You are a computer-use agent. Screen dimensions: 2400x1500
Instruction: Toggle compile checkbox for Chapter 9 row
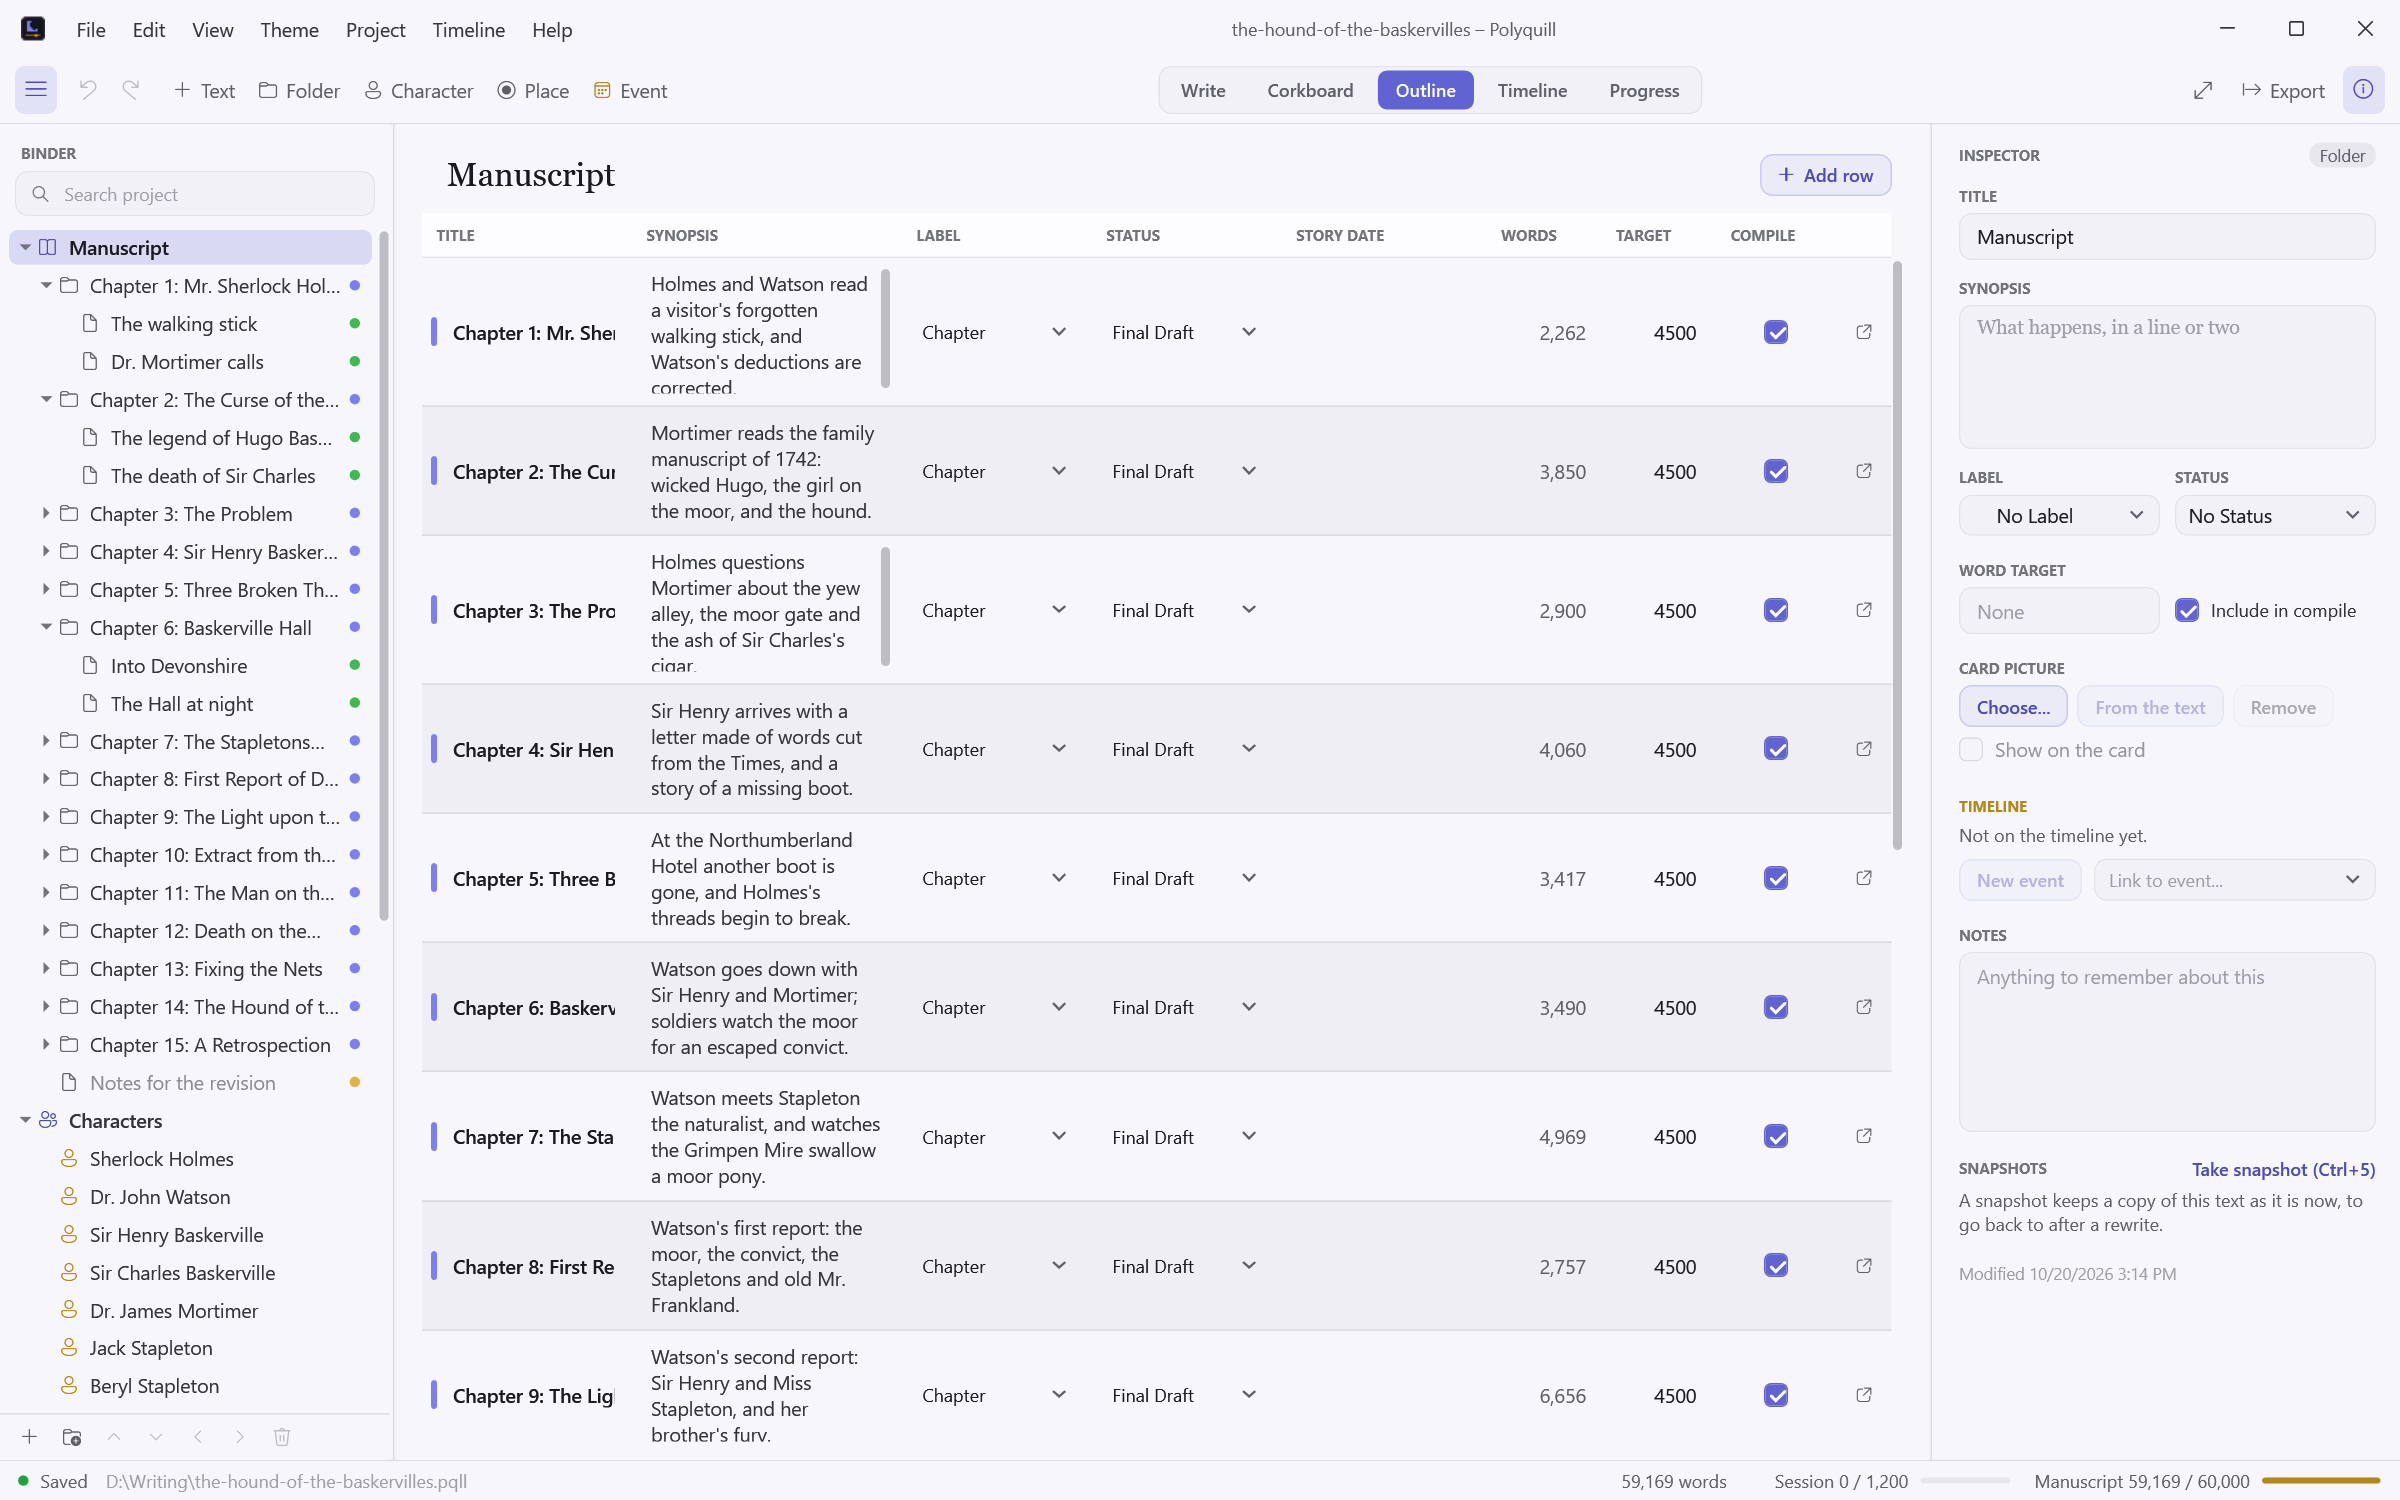[1776, 1395]
